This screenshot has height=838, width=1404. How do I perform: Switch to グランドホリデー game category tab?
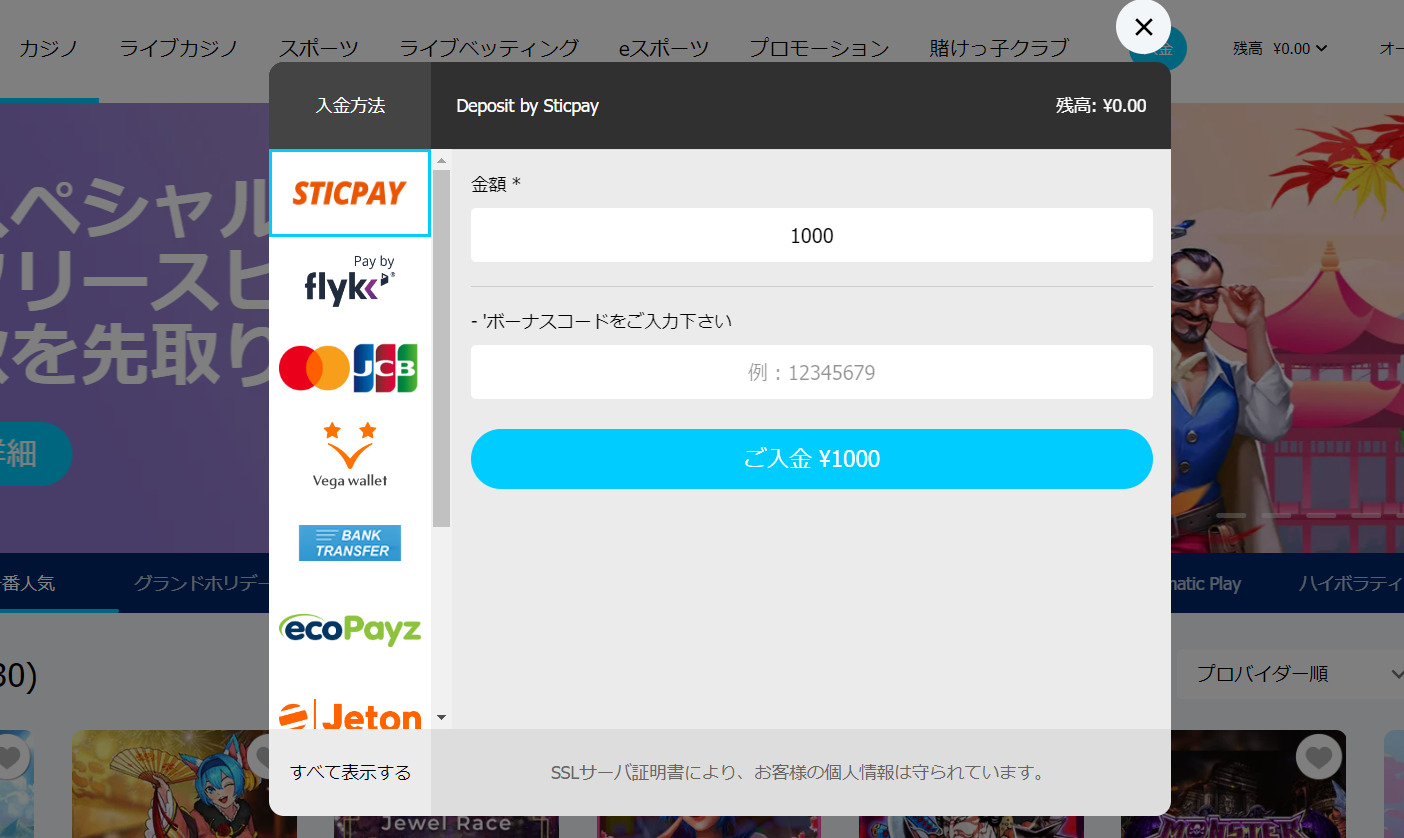coord(201,583)
